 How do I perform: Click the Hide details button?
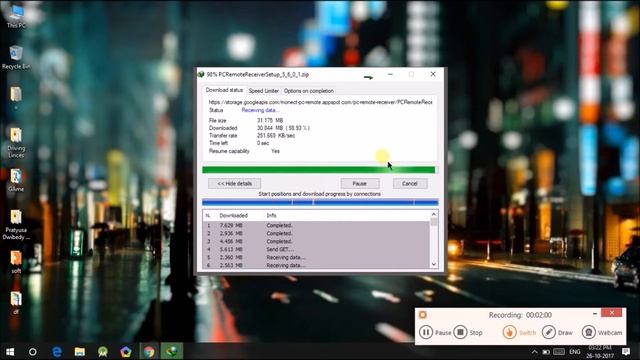point(234,184)
